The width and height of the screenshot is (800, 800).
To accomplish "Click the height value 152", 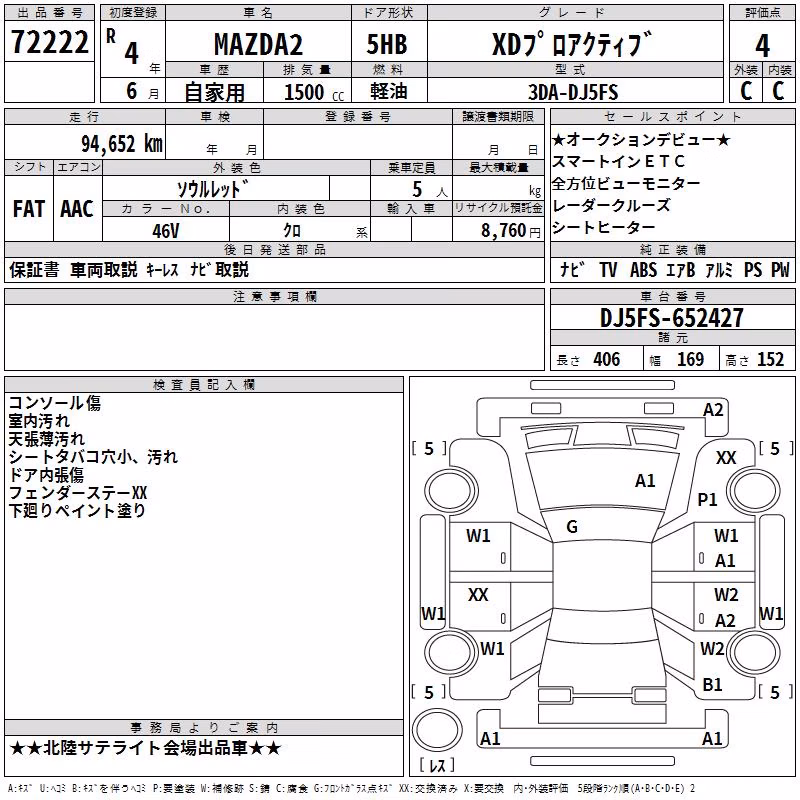I will 770,359.
